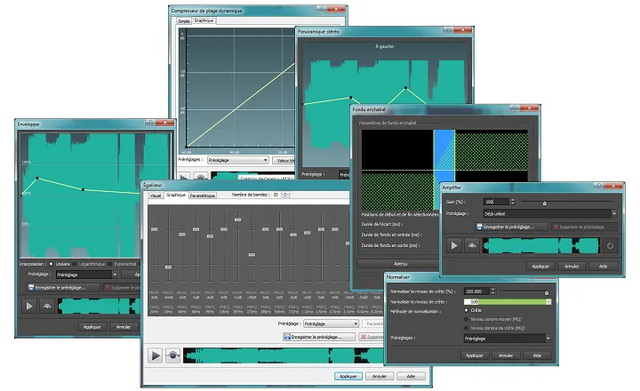Switch to Visuel tab in Égaliseur

[156, 196]
